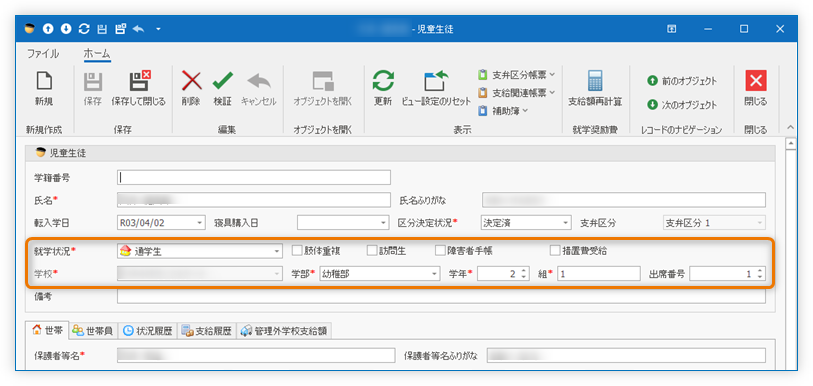Toggle the 措置費受給 checkbox
Screen dimensions: 813x386
(x=555, y=251)
